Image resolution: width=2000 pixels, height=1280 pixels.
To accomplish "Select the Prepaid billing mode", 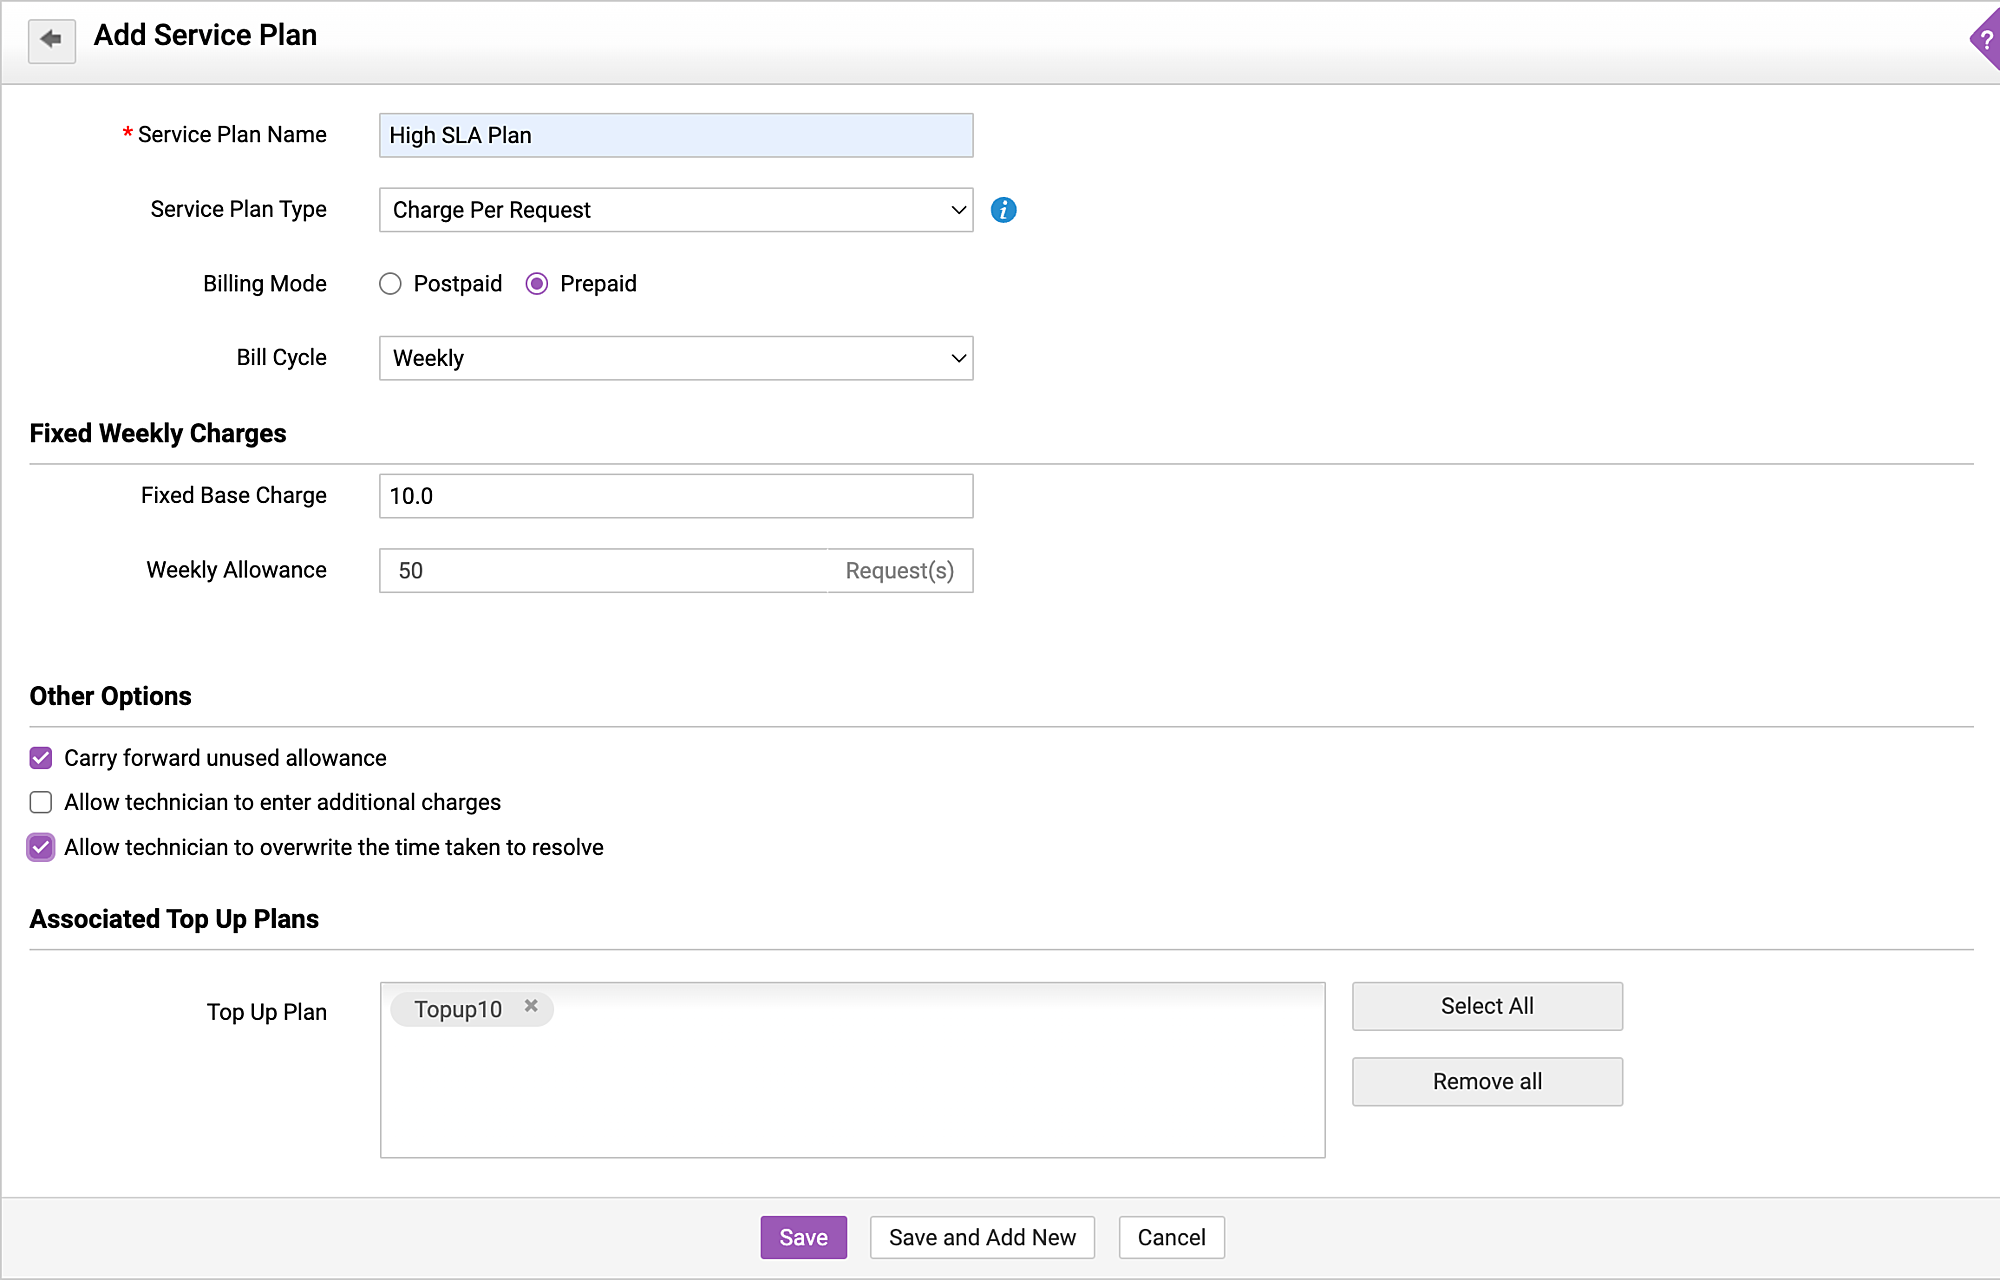I will [x=537, y=284].
